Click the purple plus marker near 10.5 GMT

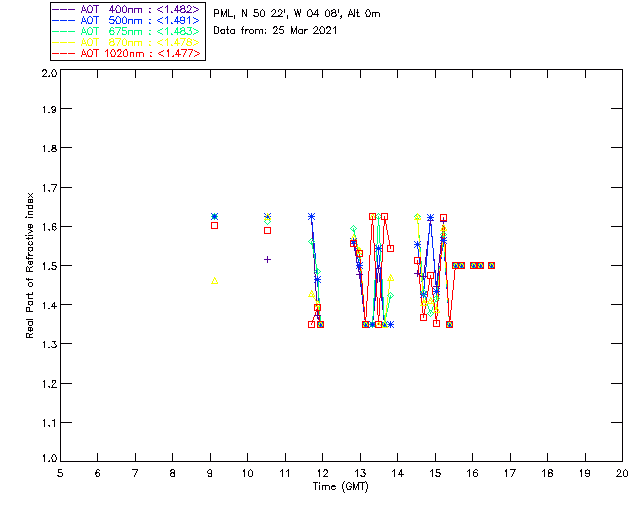[x=267, y=259]
